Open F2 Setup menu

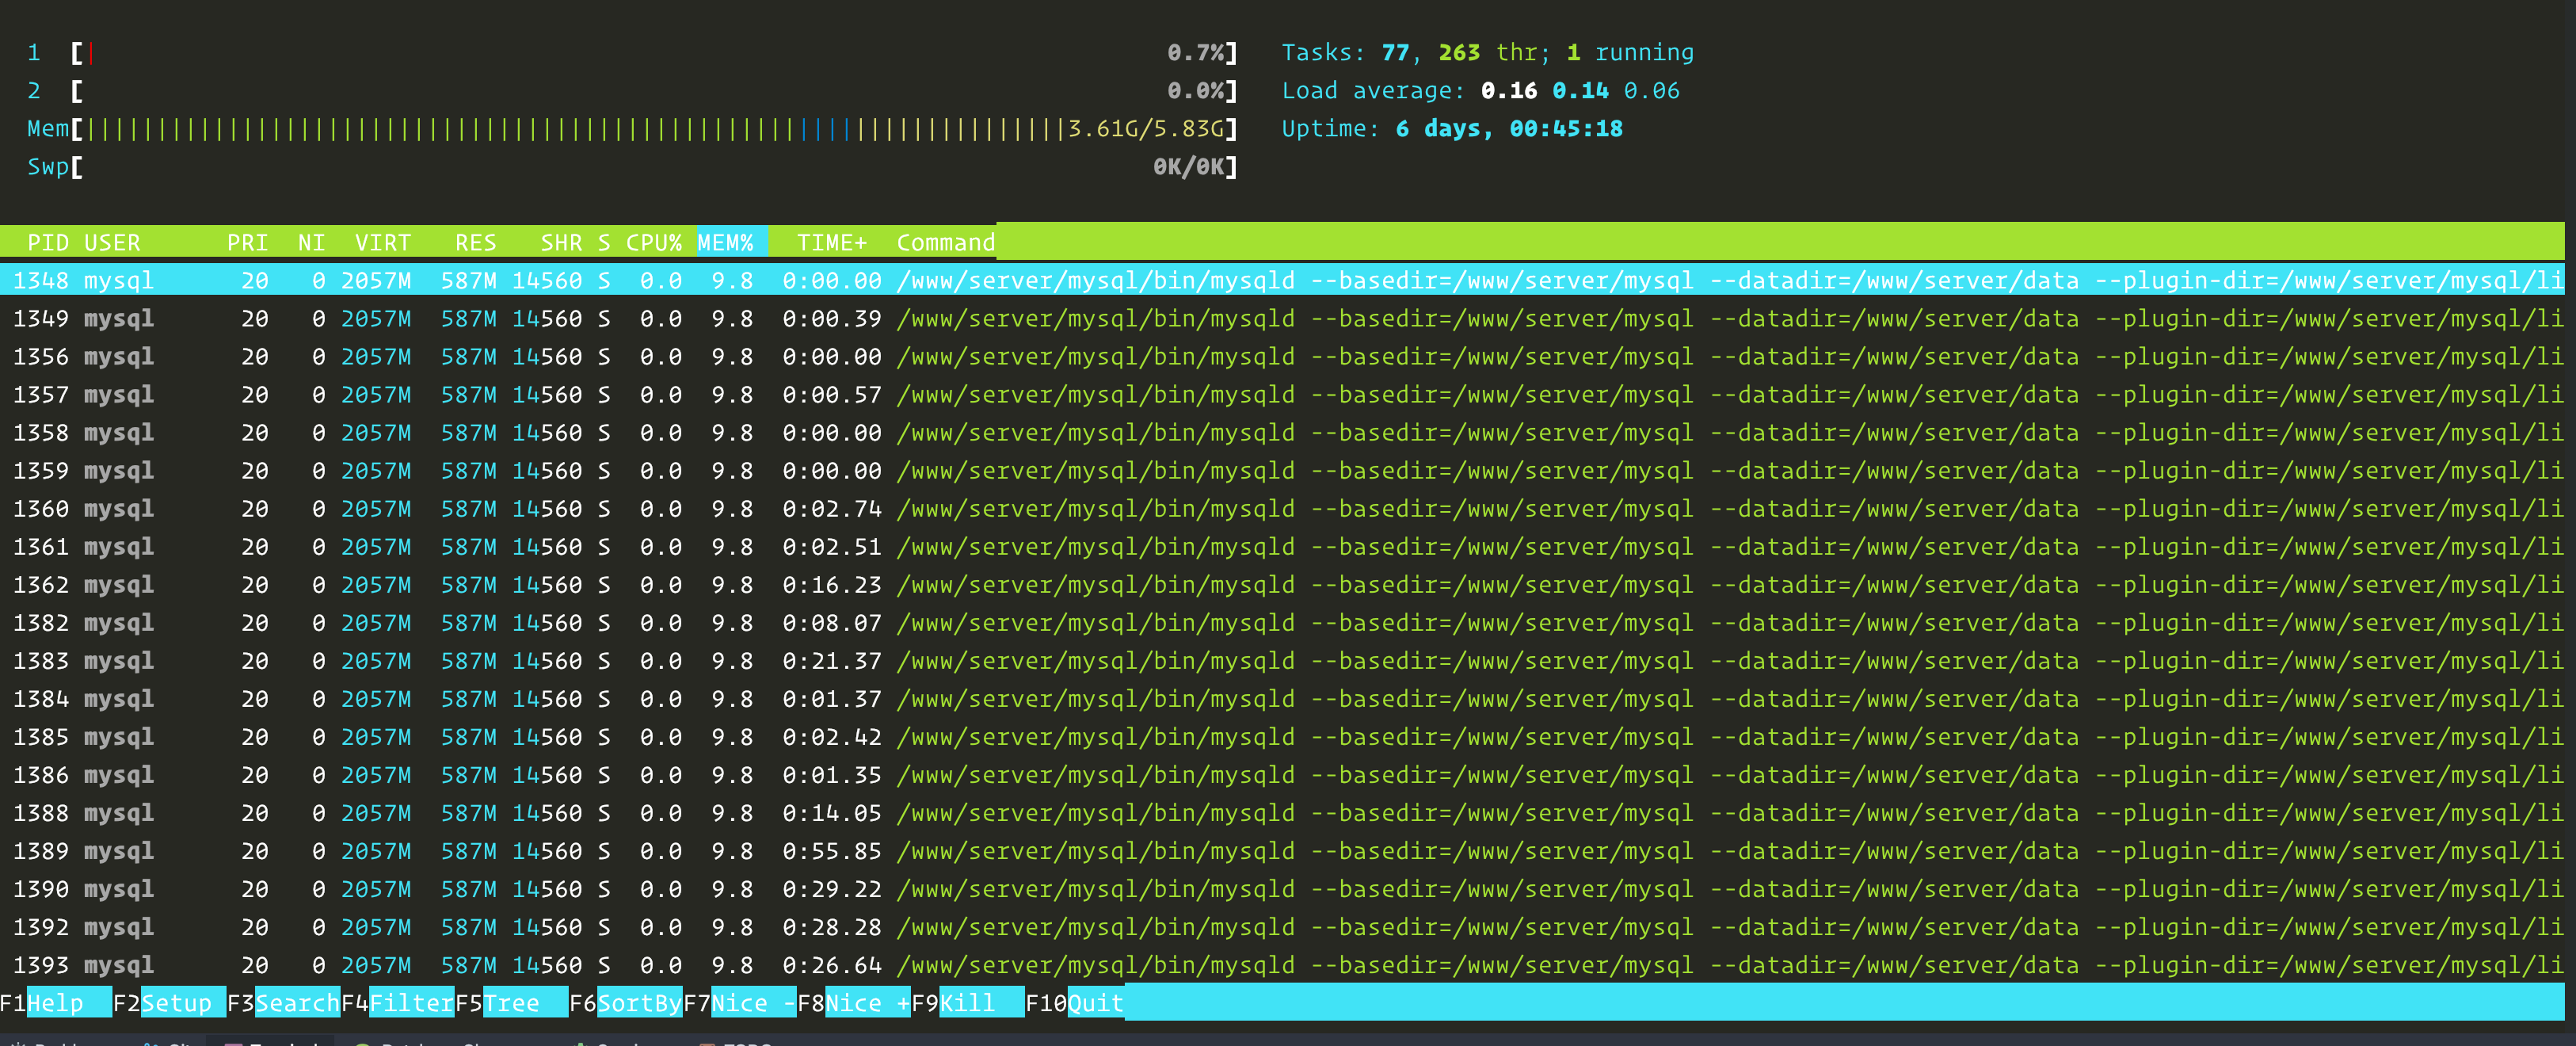coord(176,1003)
